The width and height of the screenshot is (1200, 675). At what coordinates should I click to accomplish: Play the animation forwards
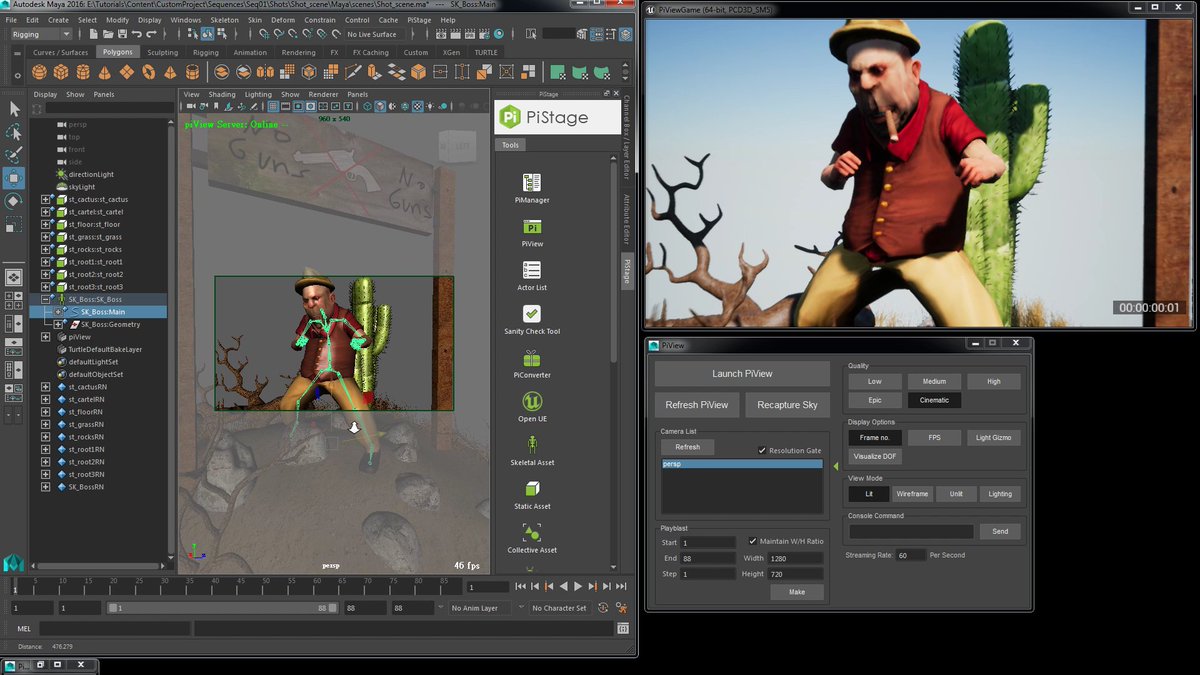click(x=578, y=587)
